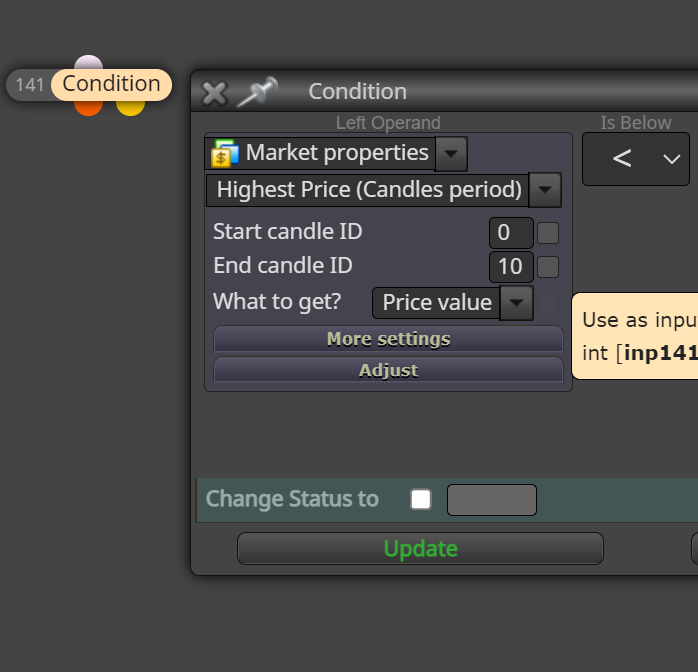
Task: Click the Market properties money icon
Action: [x=225, y=153]
